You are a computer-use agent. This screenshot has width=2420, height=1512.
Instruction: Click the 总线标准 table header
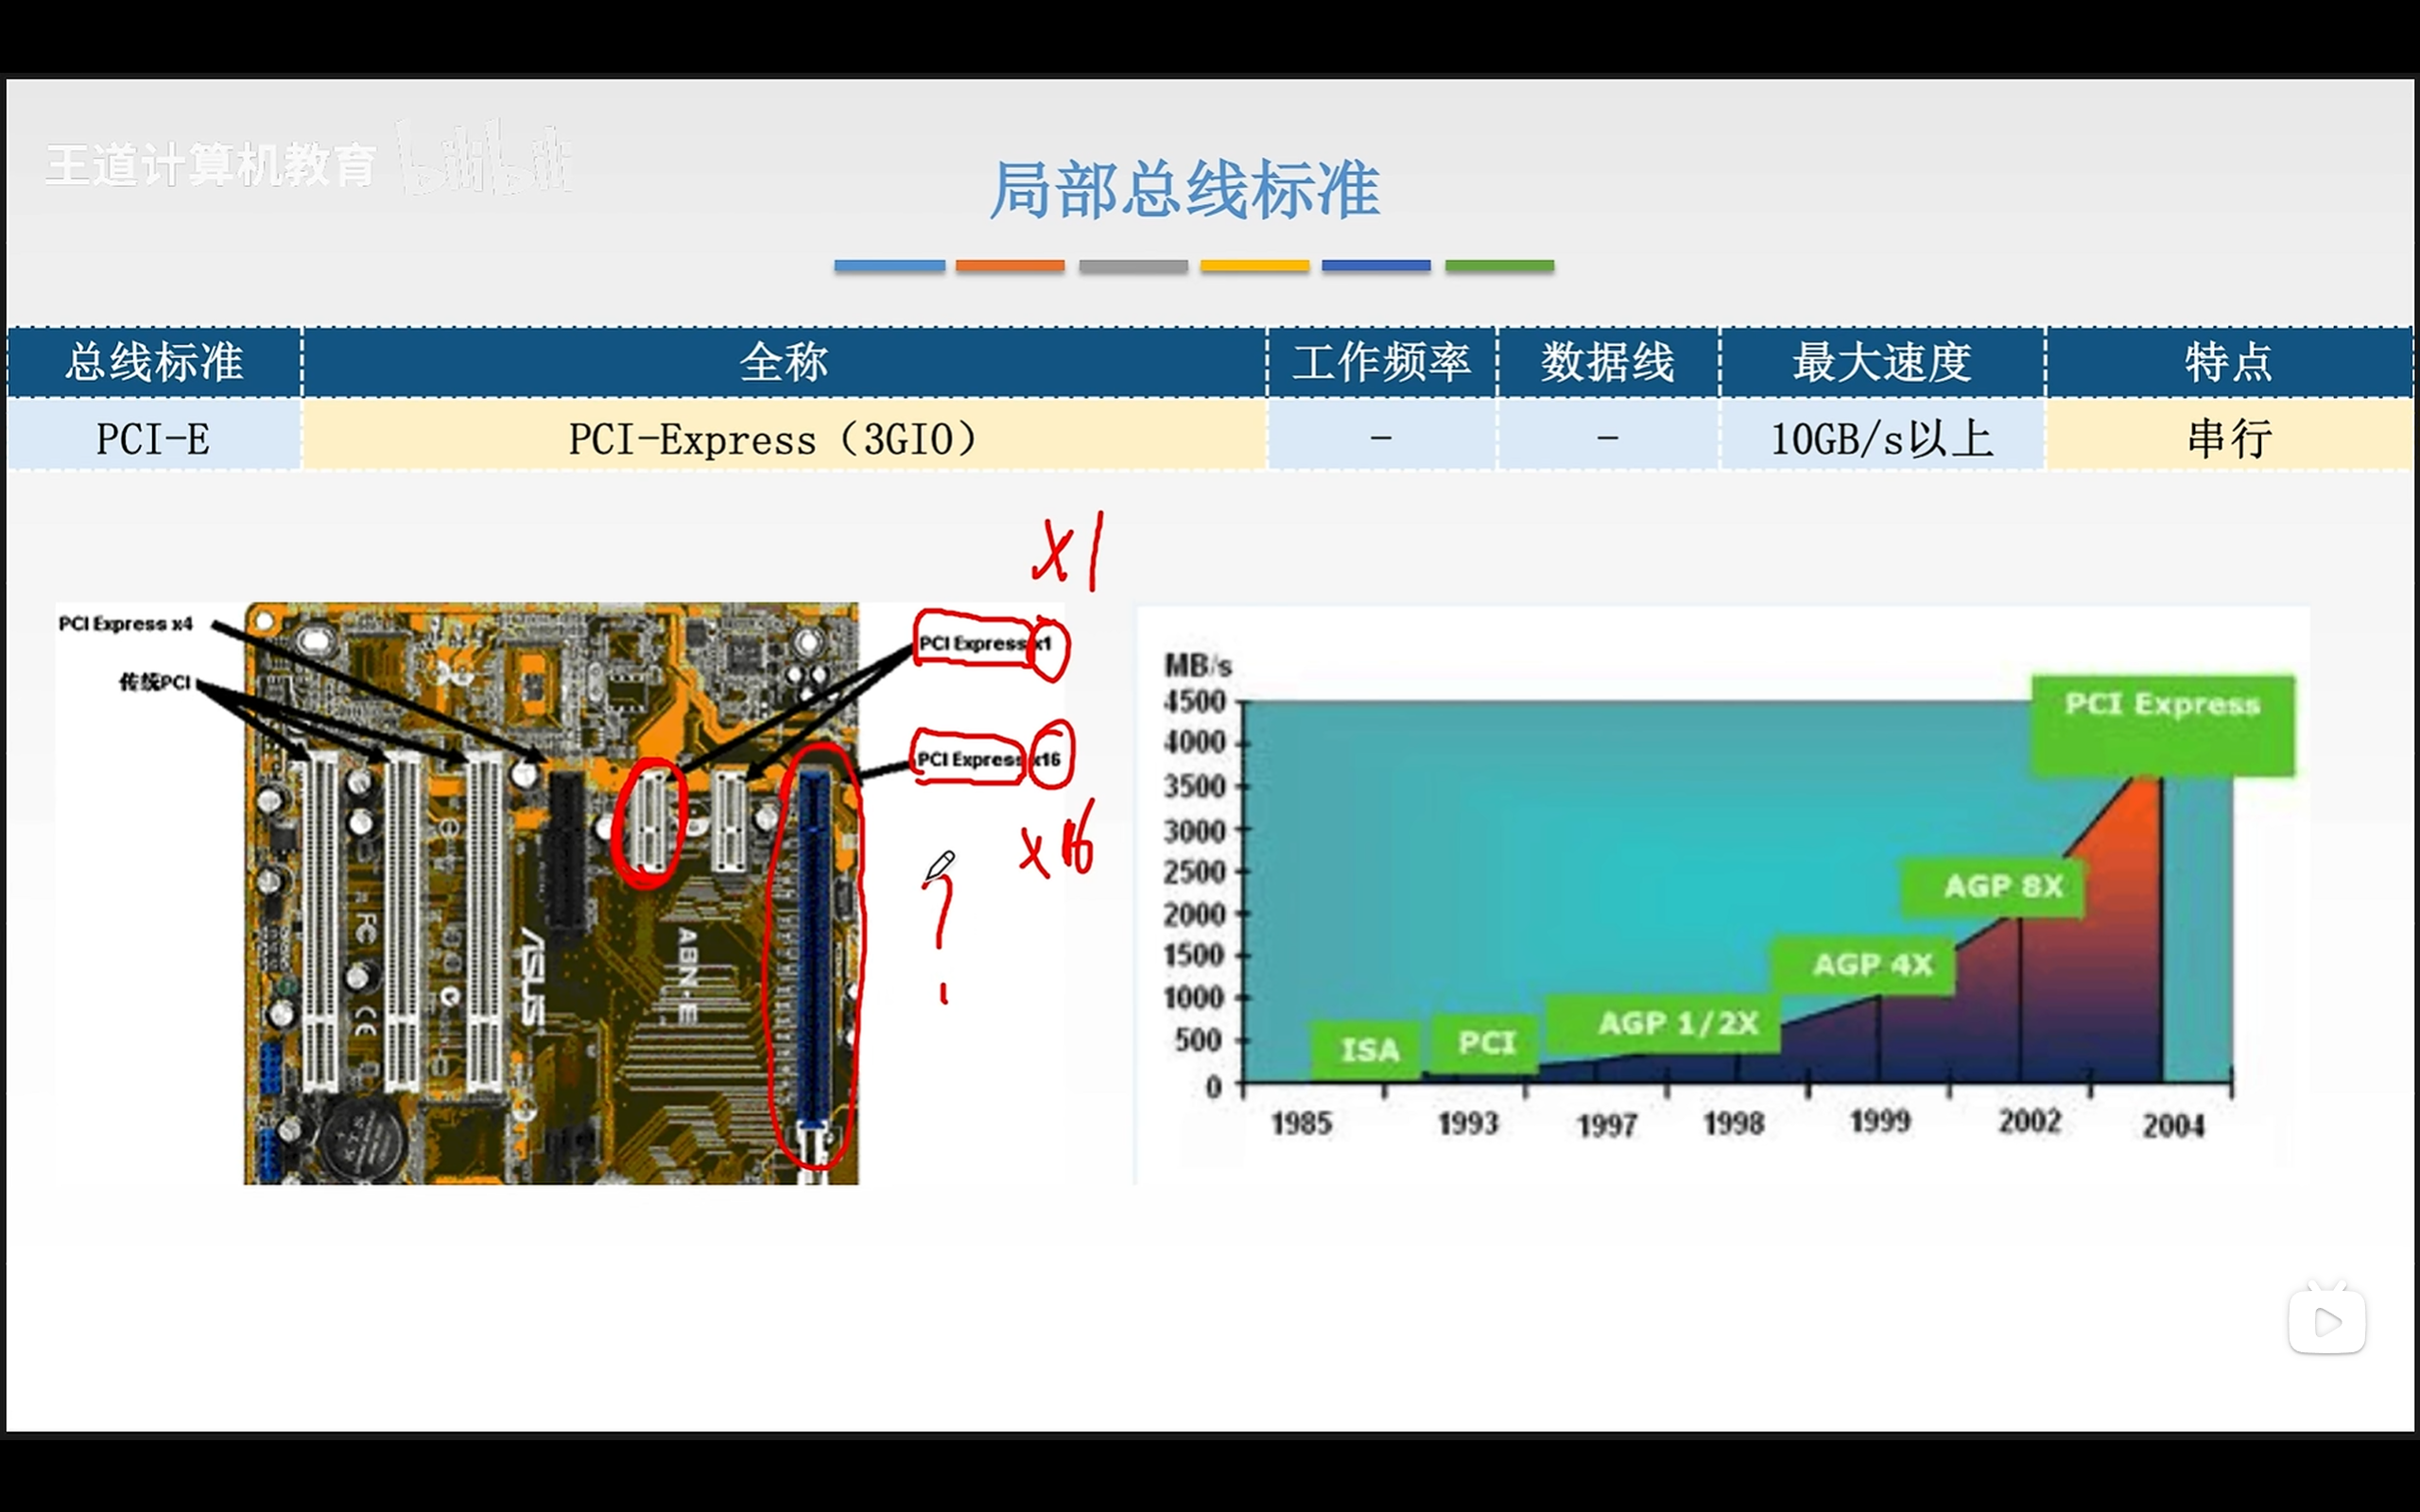(x=154, y=362)
